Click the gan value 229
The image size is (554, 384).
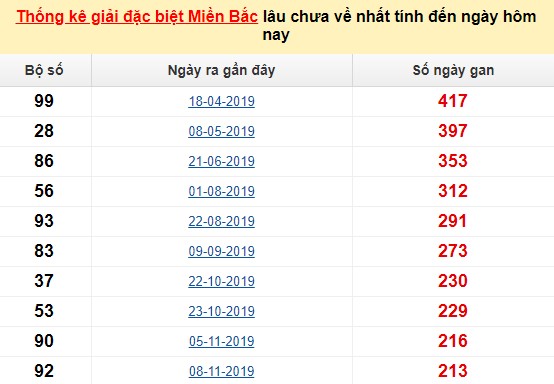point(453,311)
